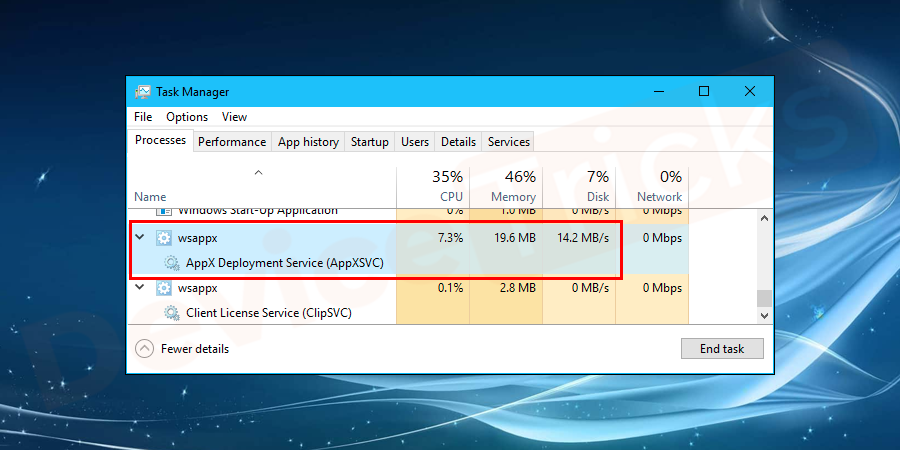This screenshot has width=900, height=450.
Task: Click the Fewer details circle arrow icon
Action: [145, 349]
